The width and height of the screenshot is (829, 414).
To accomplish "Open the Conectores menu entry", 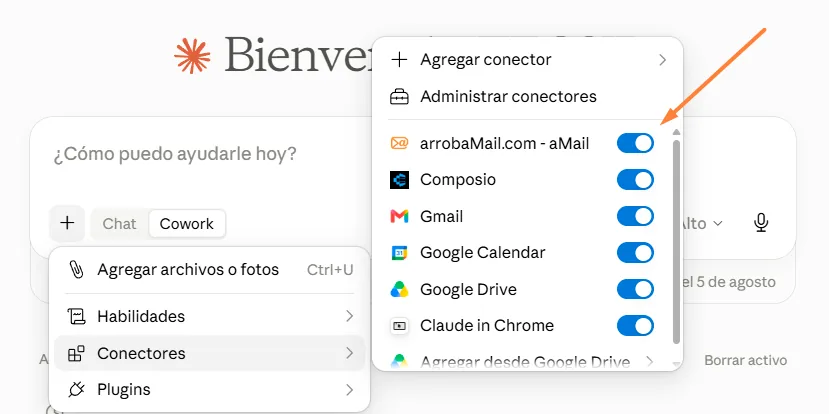I will [x=209, y=353].
